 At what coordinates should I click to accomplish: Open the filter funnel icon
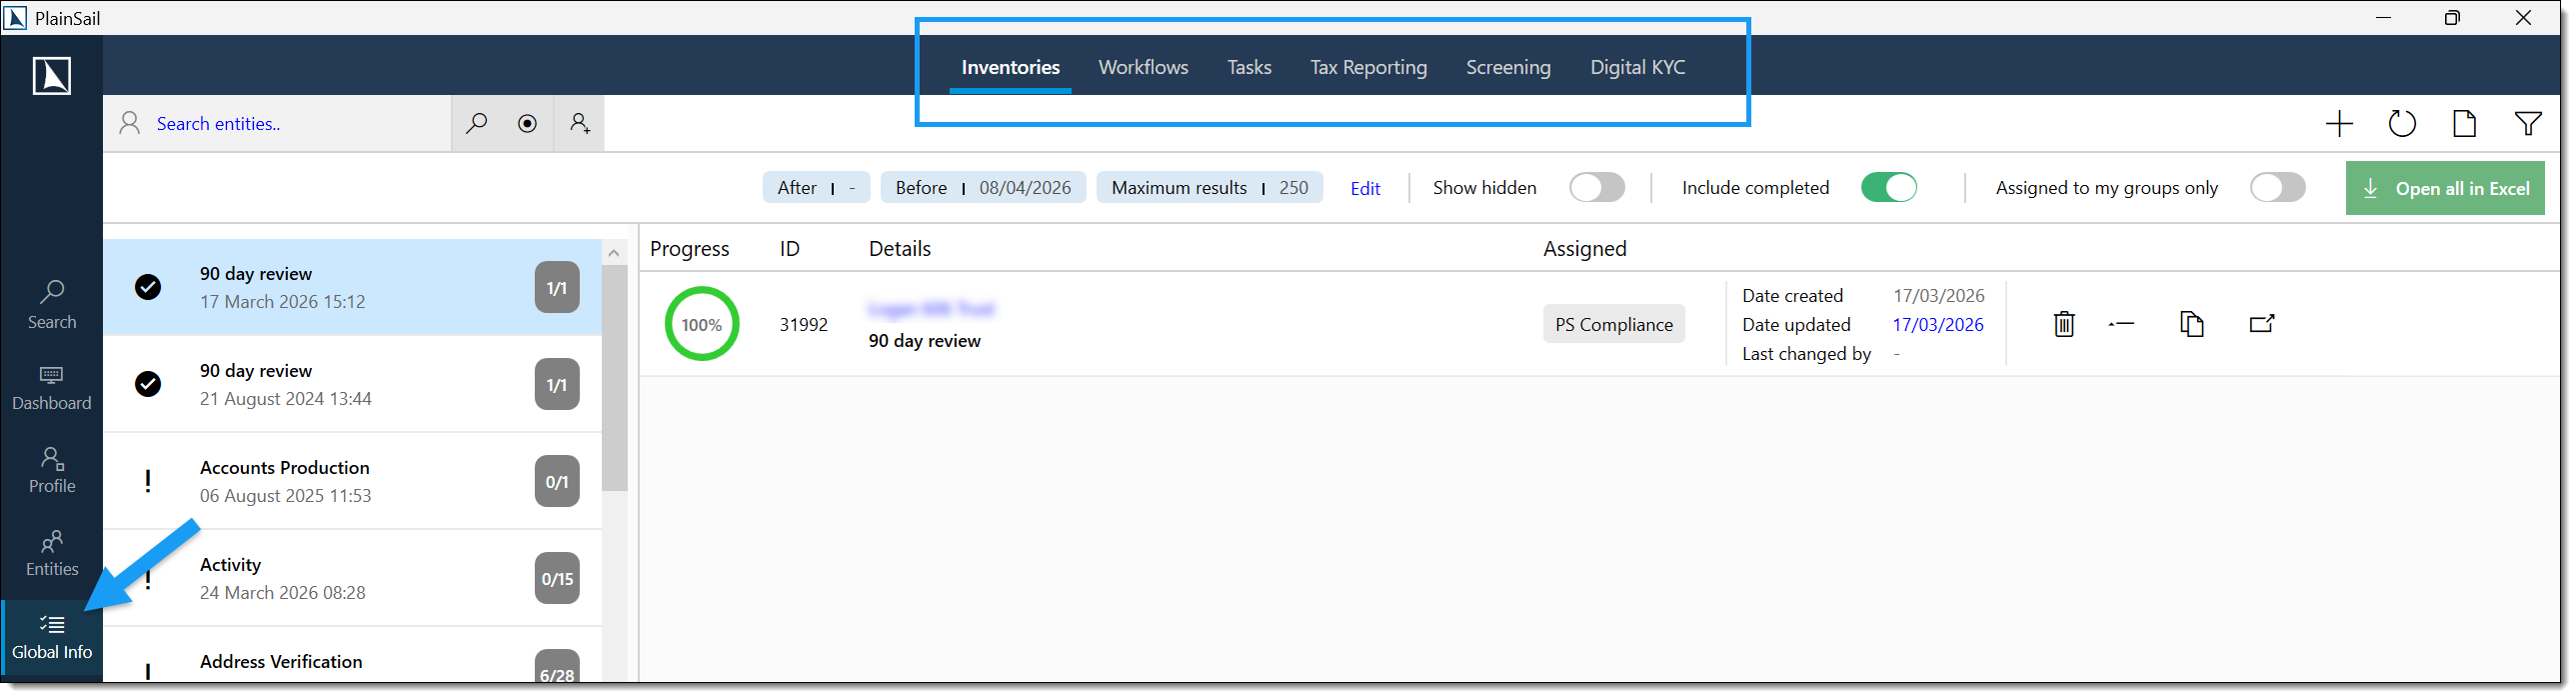click(2528, 124)
